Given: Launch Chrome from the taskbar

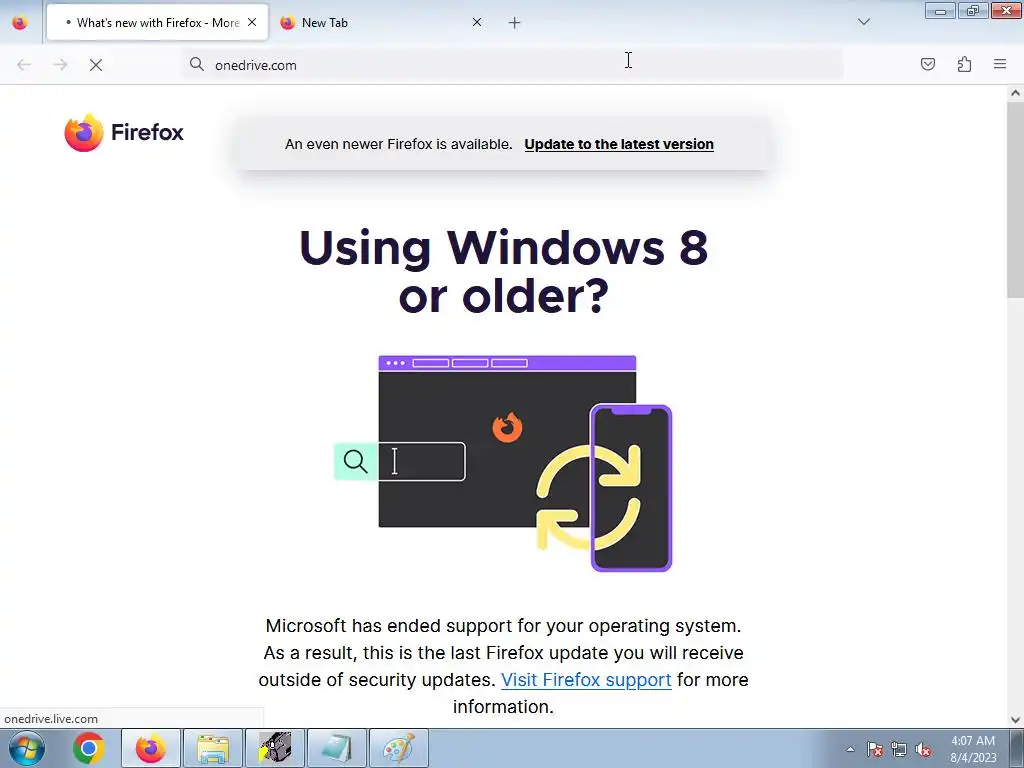Looking at the screenshot, I should click(89, 748).
